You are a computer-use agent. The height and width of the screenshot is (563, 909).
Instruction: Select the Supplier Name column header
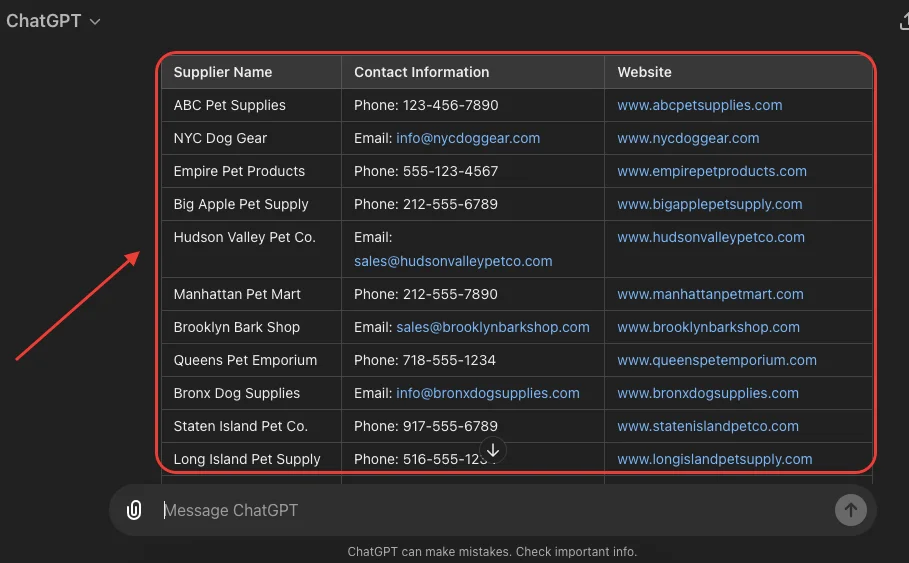(251, 72)
